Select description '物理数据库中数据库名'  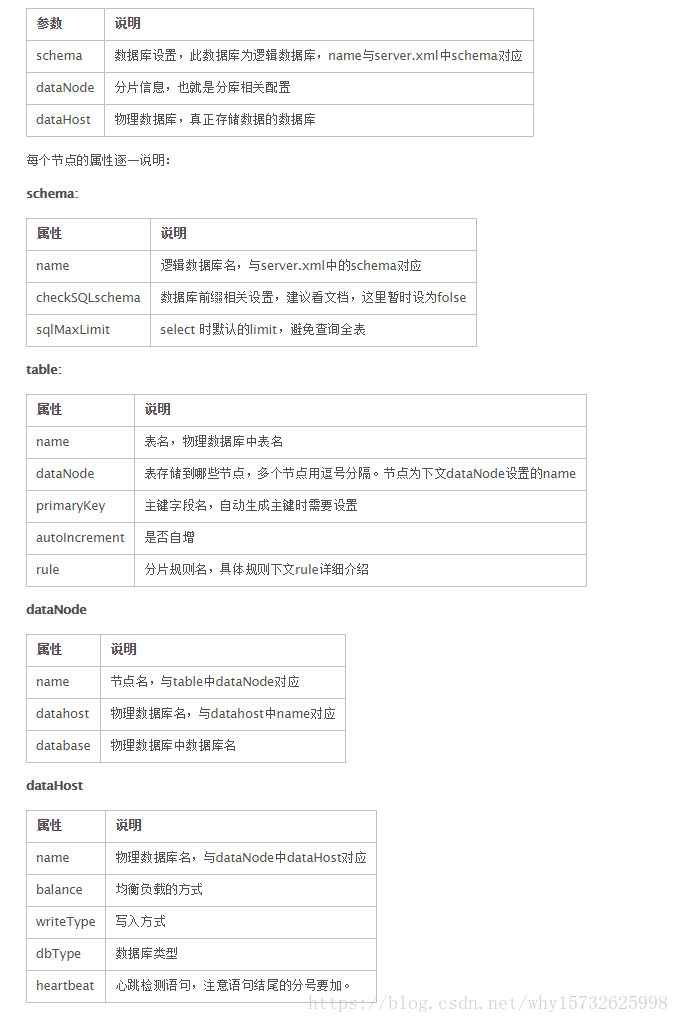point(173,746)
